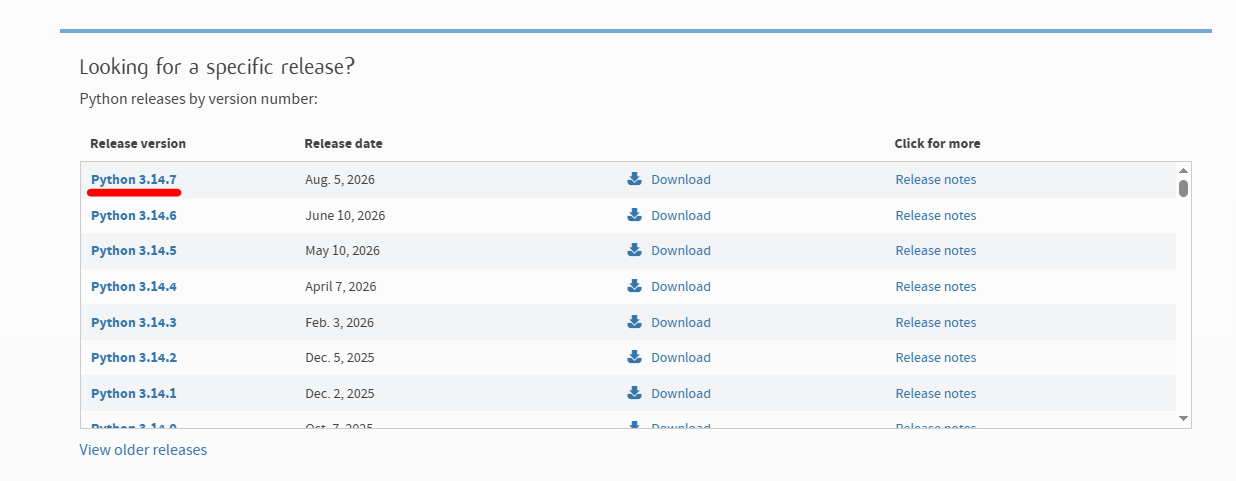Click 'Python releases by version number:' text

tap(198, 99)
